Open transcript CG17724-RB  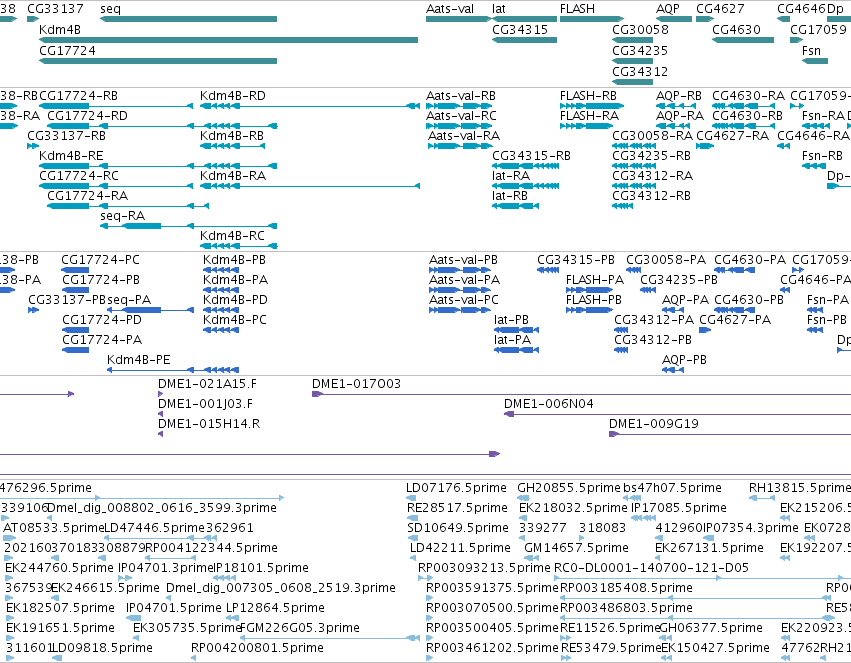[x=78, y=96]
